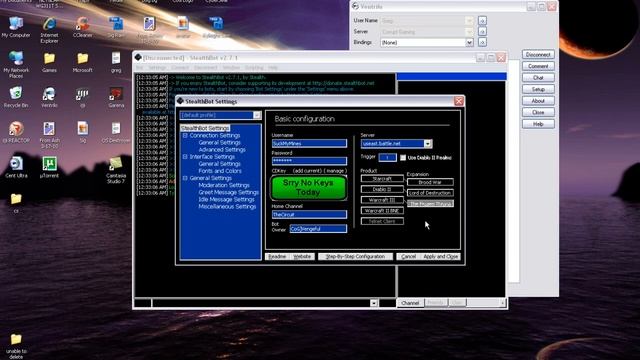Viewport: 640px width, 360px height.
Task: Select Fonts and Colors in settings tree
Action: 220,171
